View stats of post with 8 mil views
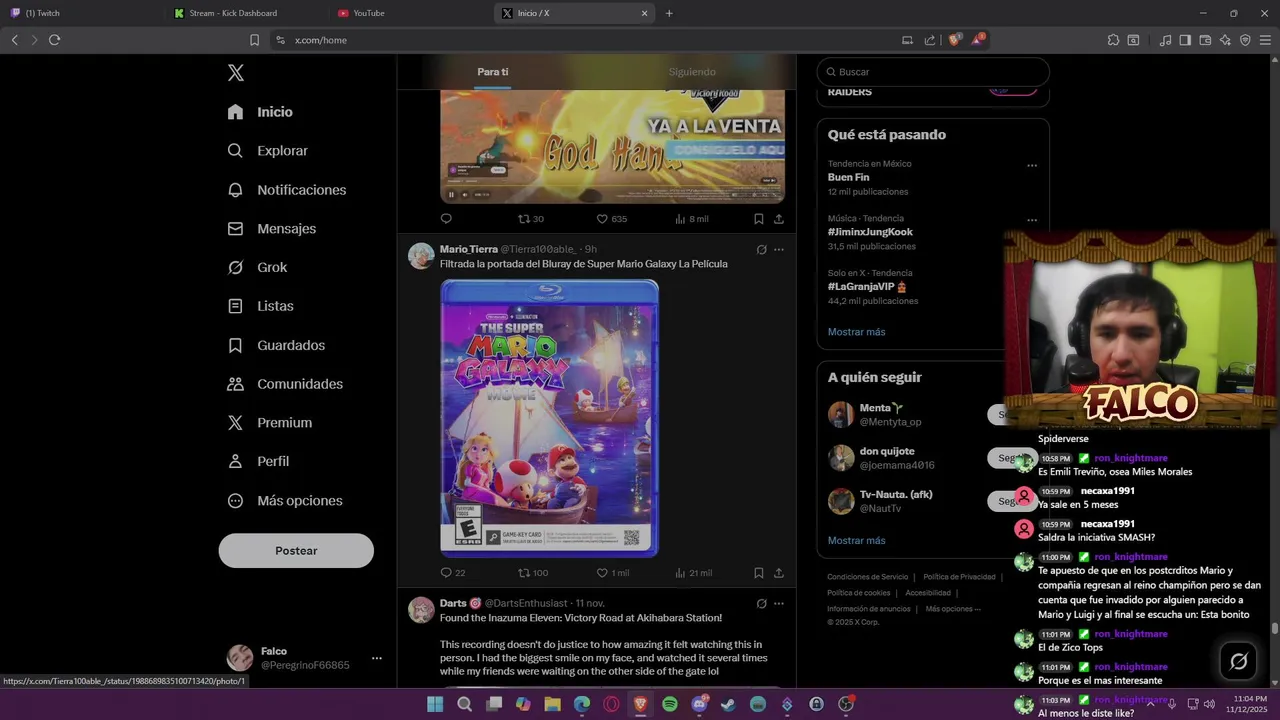 coord(692,219)
